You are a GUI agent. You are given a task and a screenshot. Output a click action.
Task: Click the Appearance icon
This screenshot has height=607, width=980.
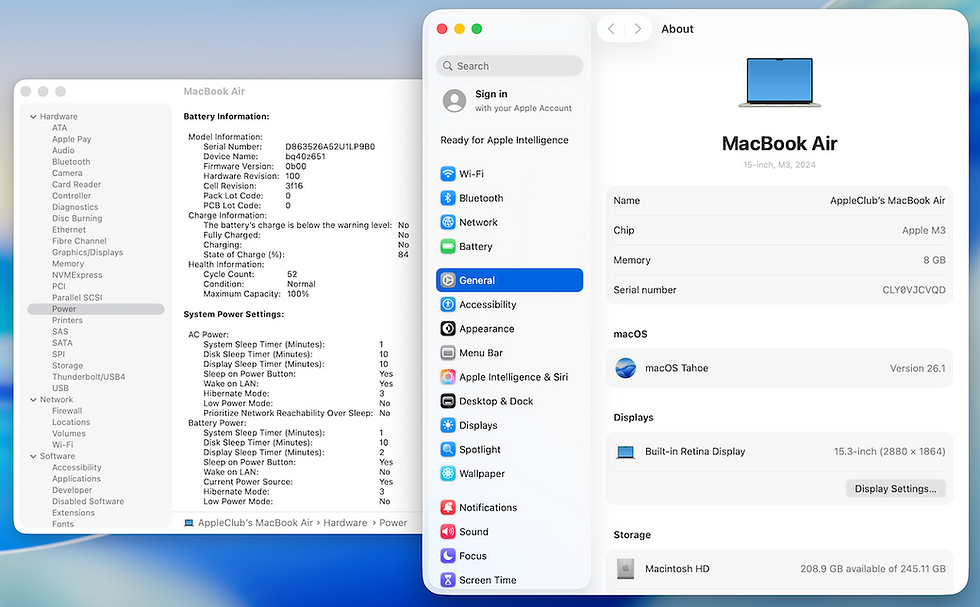[448, 329]
